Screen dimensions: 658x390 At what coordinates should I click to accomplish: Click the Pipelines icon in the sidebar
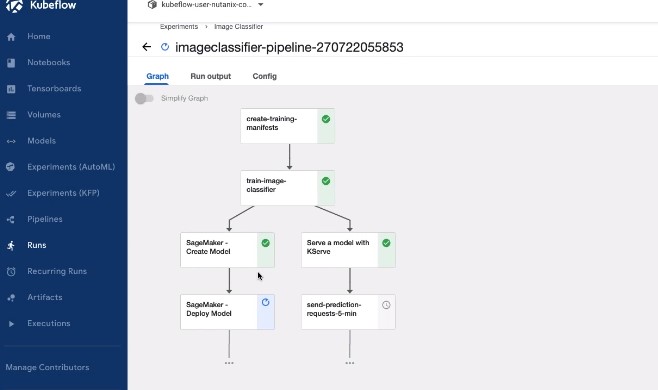click(11, 220)
